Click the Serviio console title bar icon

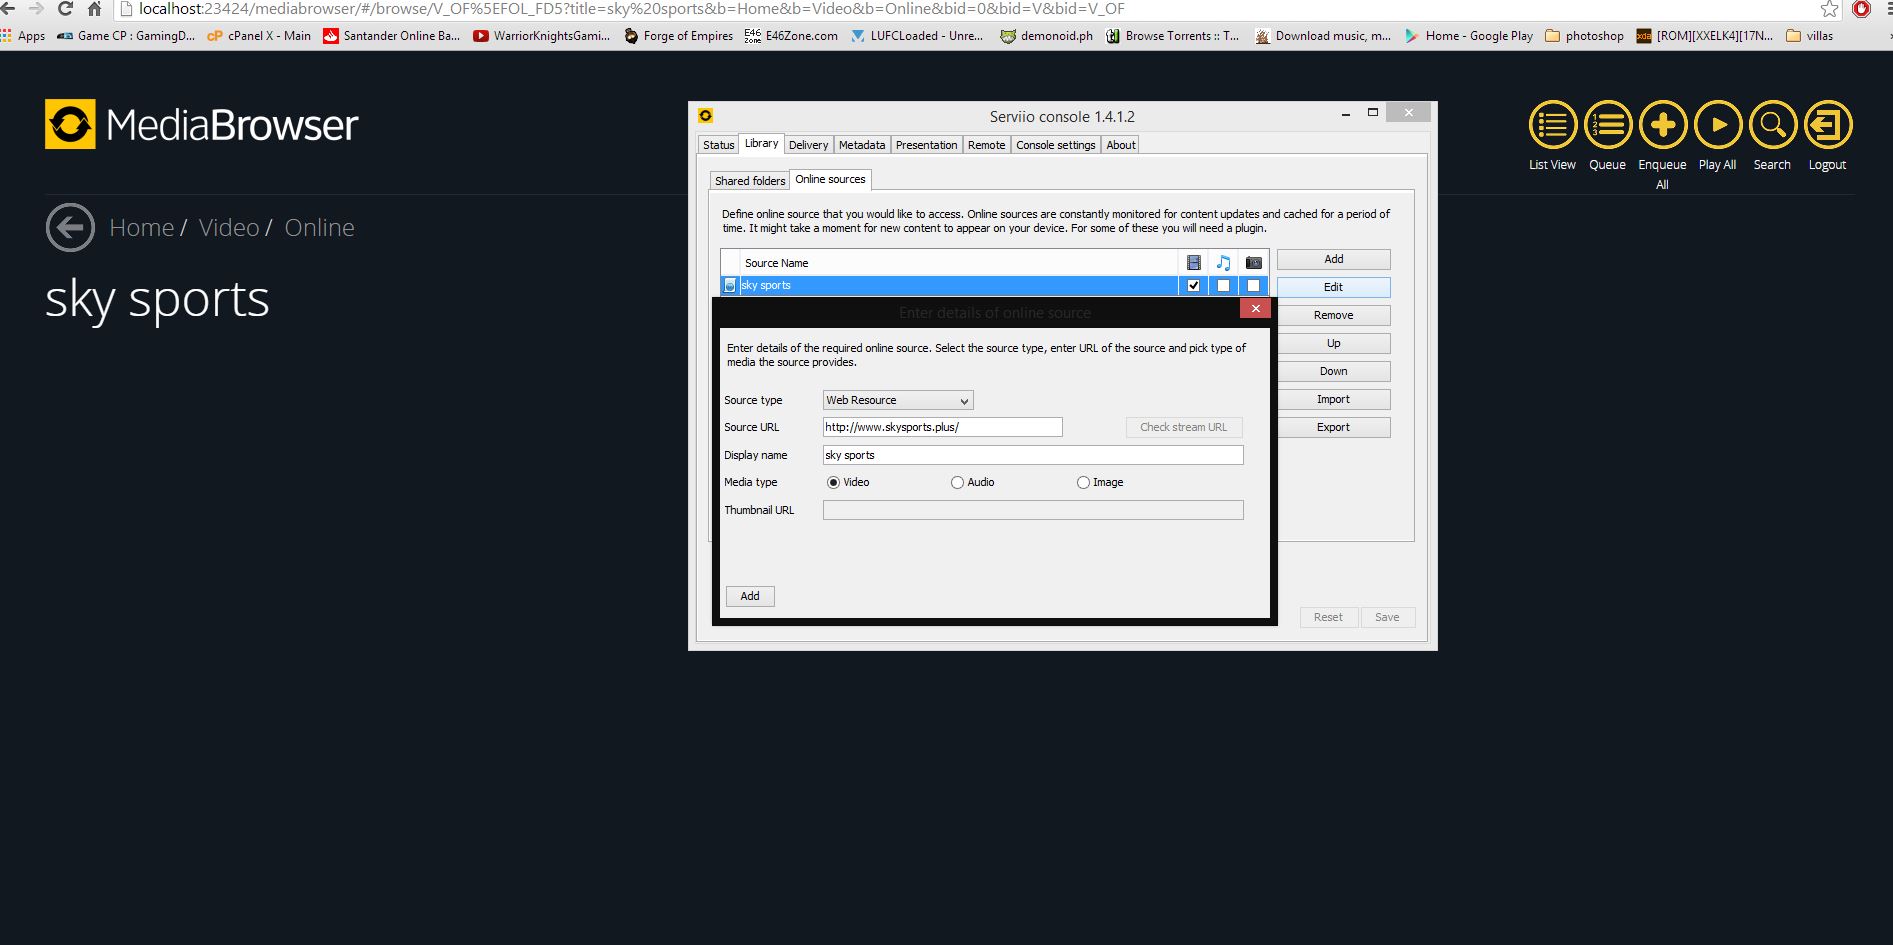(x=705, y=115)
